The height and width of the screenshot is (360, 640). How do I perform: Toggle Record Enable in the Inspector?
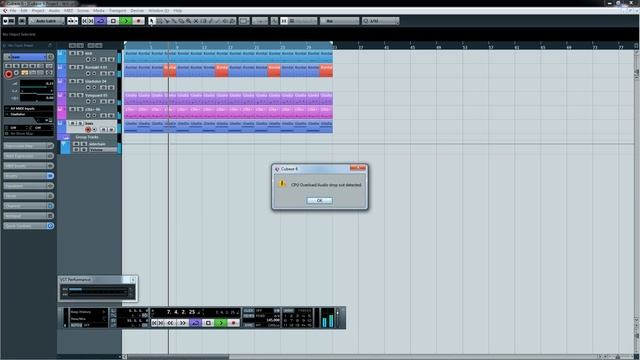click(x=9, y=74)
